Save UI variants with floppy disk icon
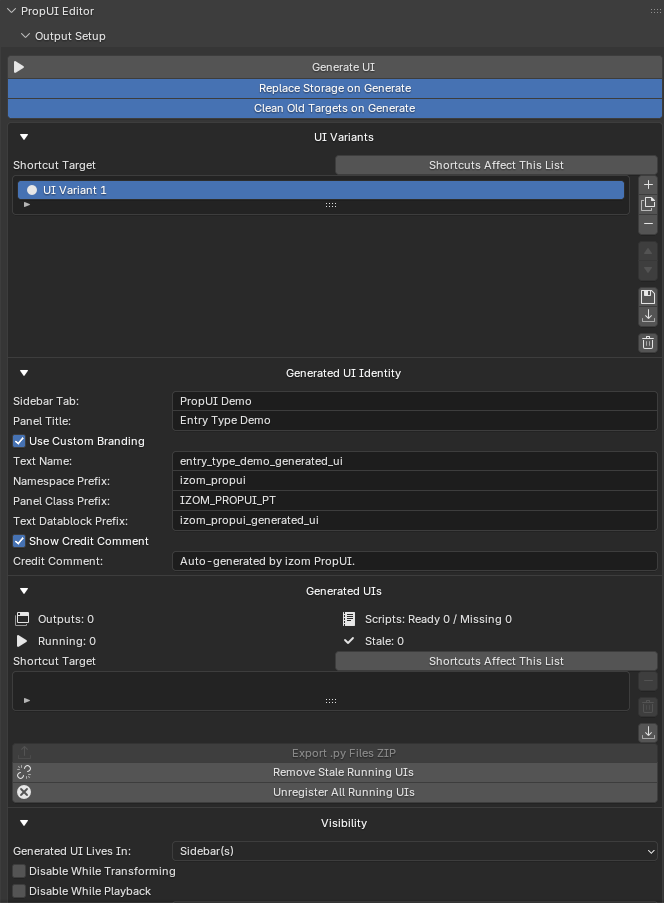 pos(648,297)
